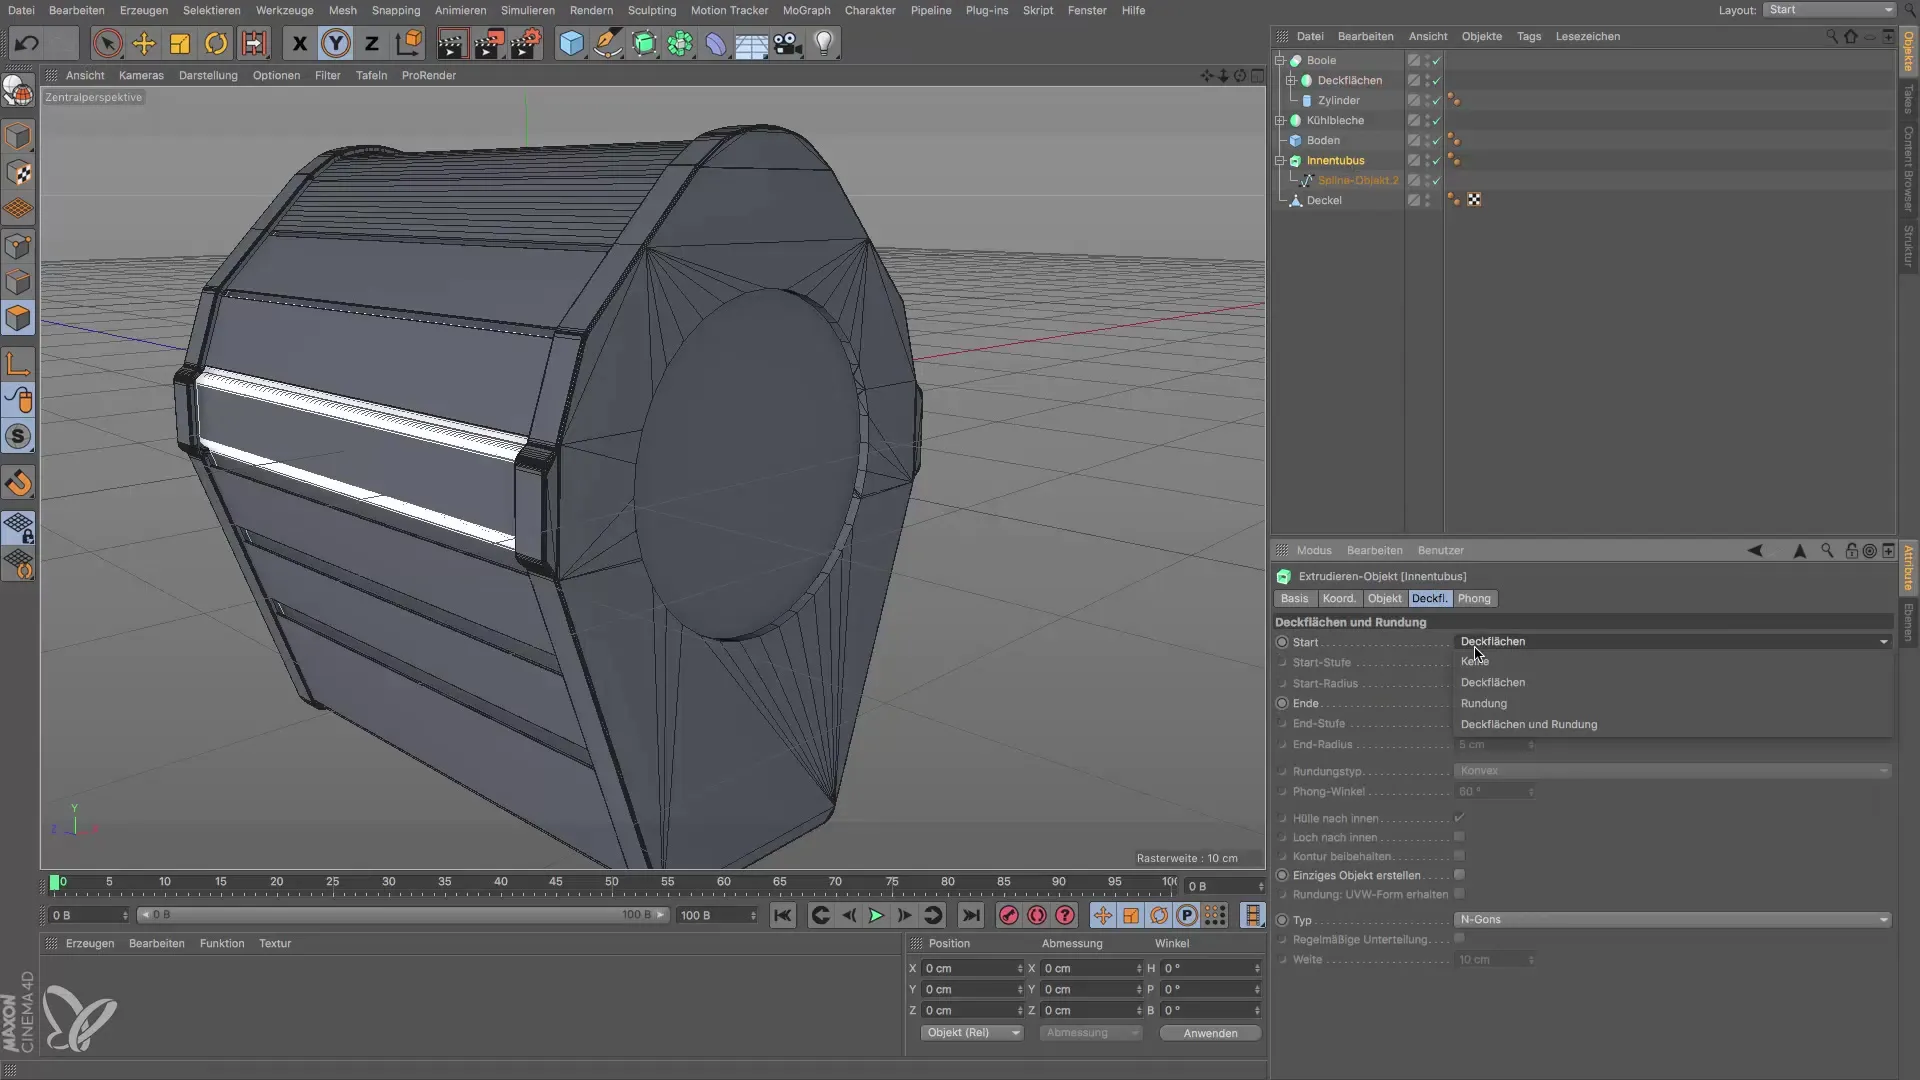
Task: Open the generators subdivision icon
Action: click(644, 43)
